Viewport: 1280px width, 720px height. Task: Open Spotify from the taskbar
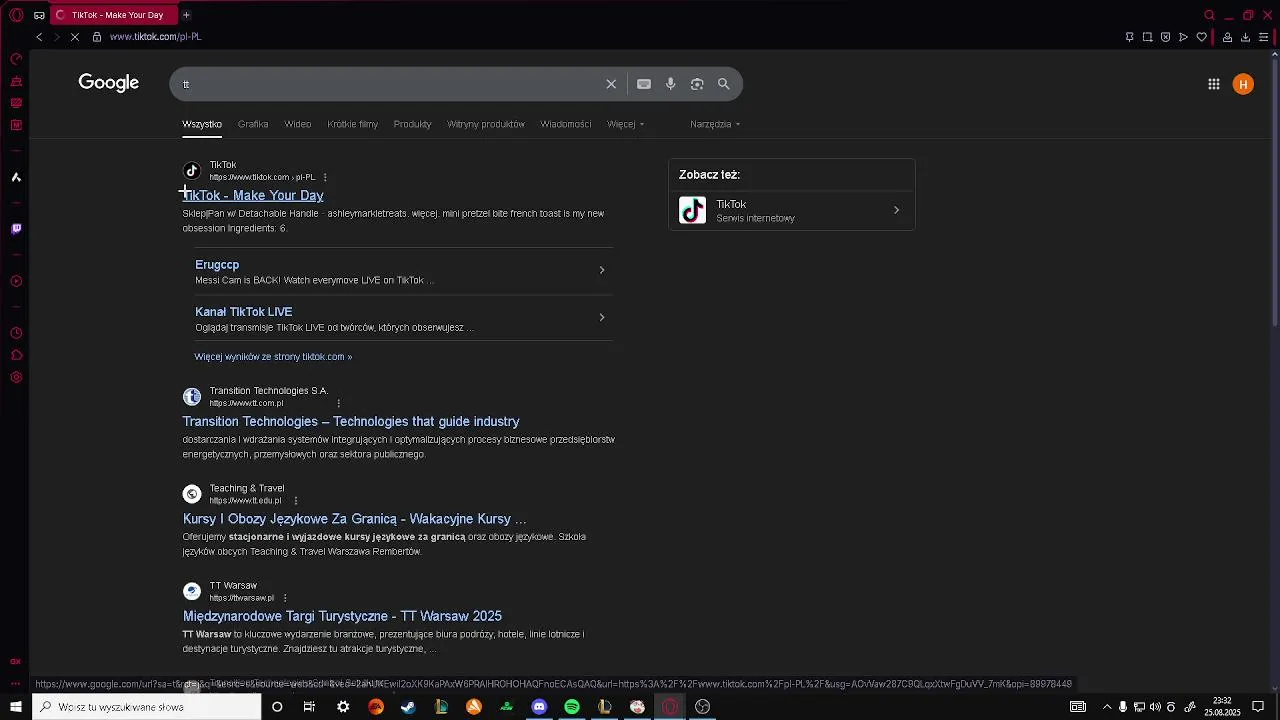[x=572, y=707]
